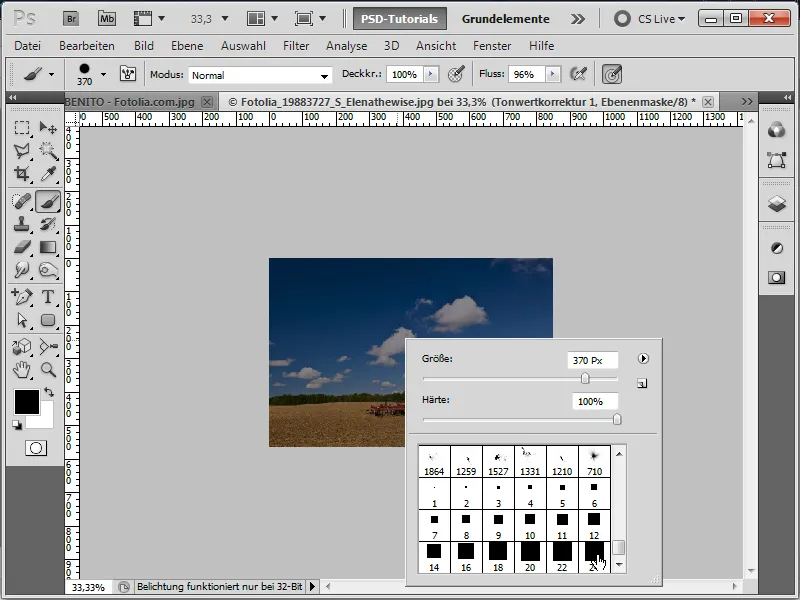Select the History Brush tool
Screen dimensions: 800x600
[x=48, y=224]
